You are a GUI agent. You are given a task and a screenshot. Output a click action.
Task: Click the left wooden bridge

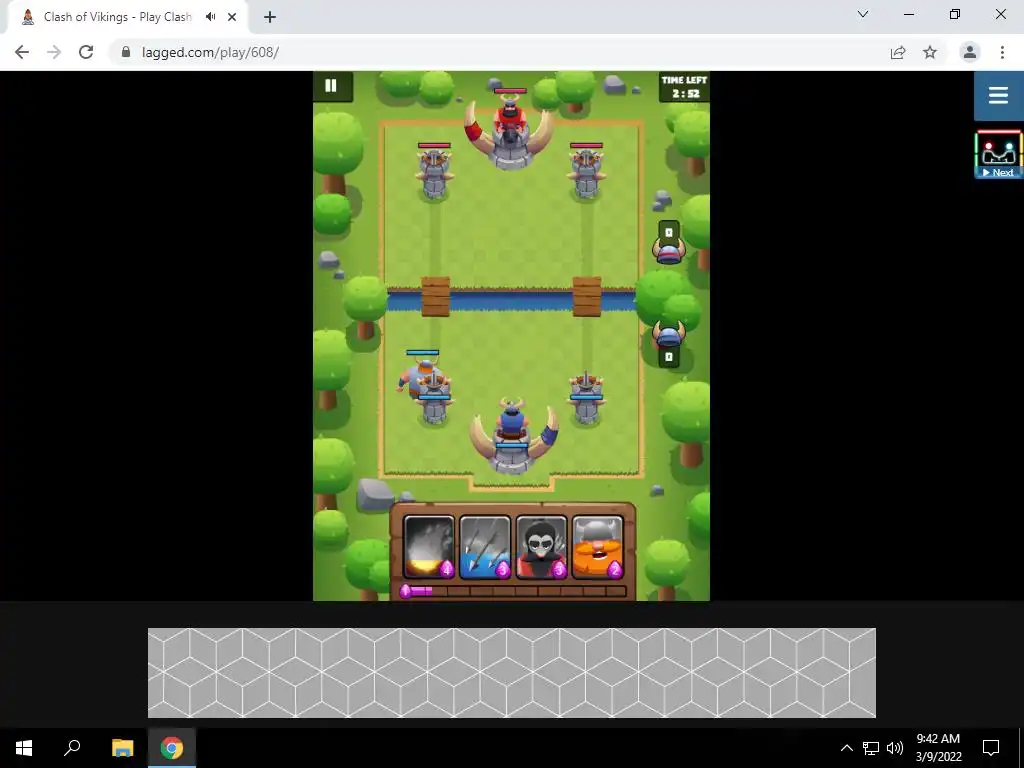click(x=436, y=297)
